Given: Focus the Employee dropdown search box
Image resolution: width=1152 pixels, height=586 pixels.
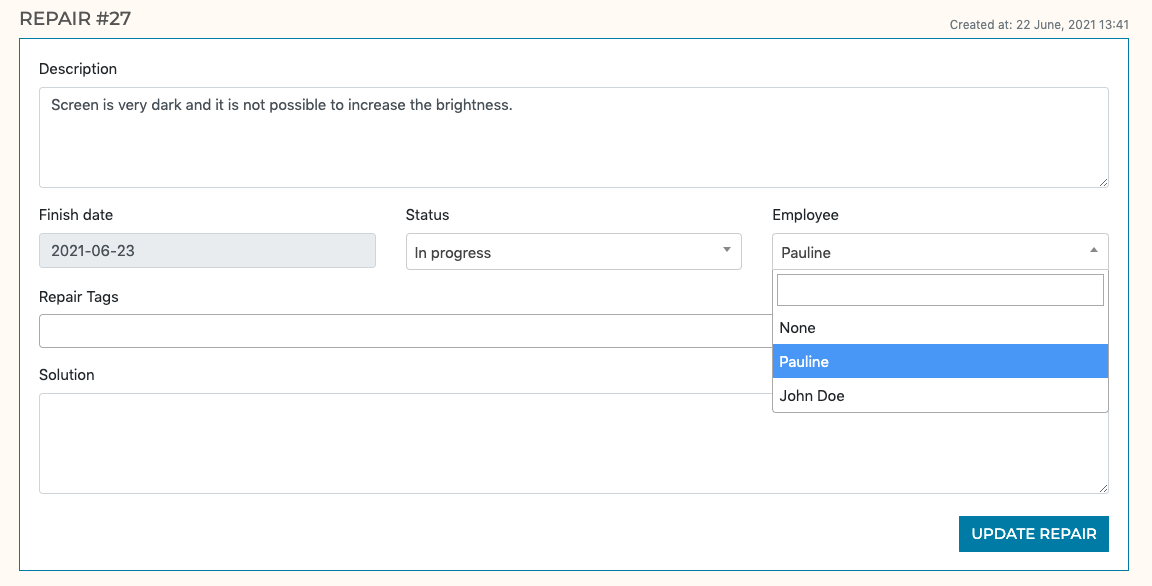Looking at the screenshot, I should [940, 290].
